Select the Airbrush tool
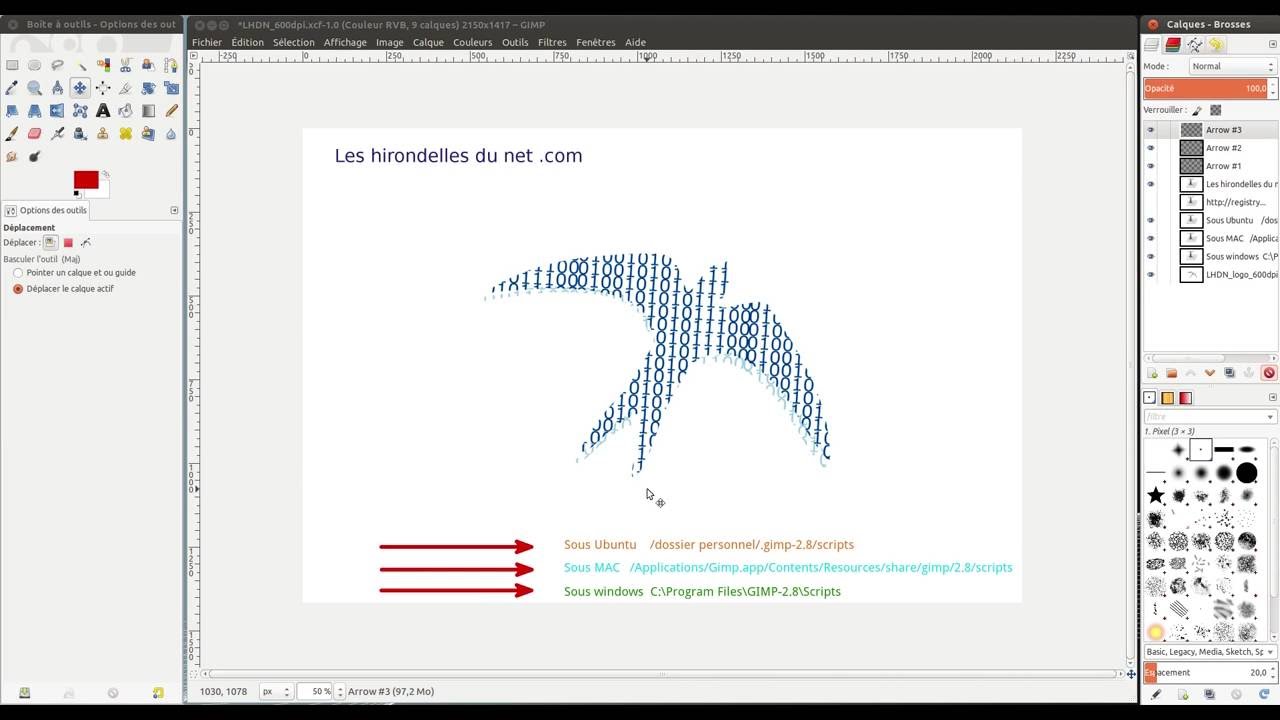 [x=58, y=134]
